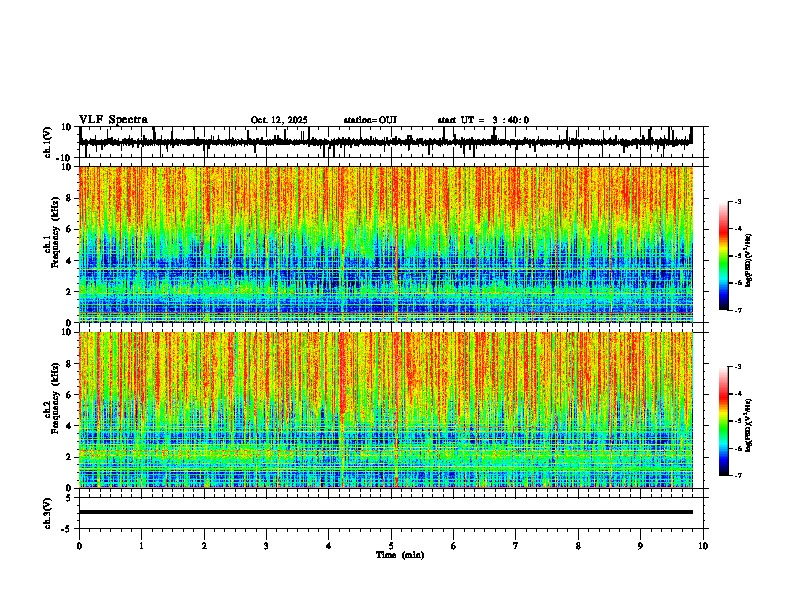Click the 'start UT = 3 :40: 0' text

[x=483, y=120]
